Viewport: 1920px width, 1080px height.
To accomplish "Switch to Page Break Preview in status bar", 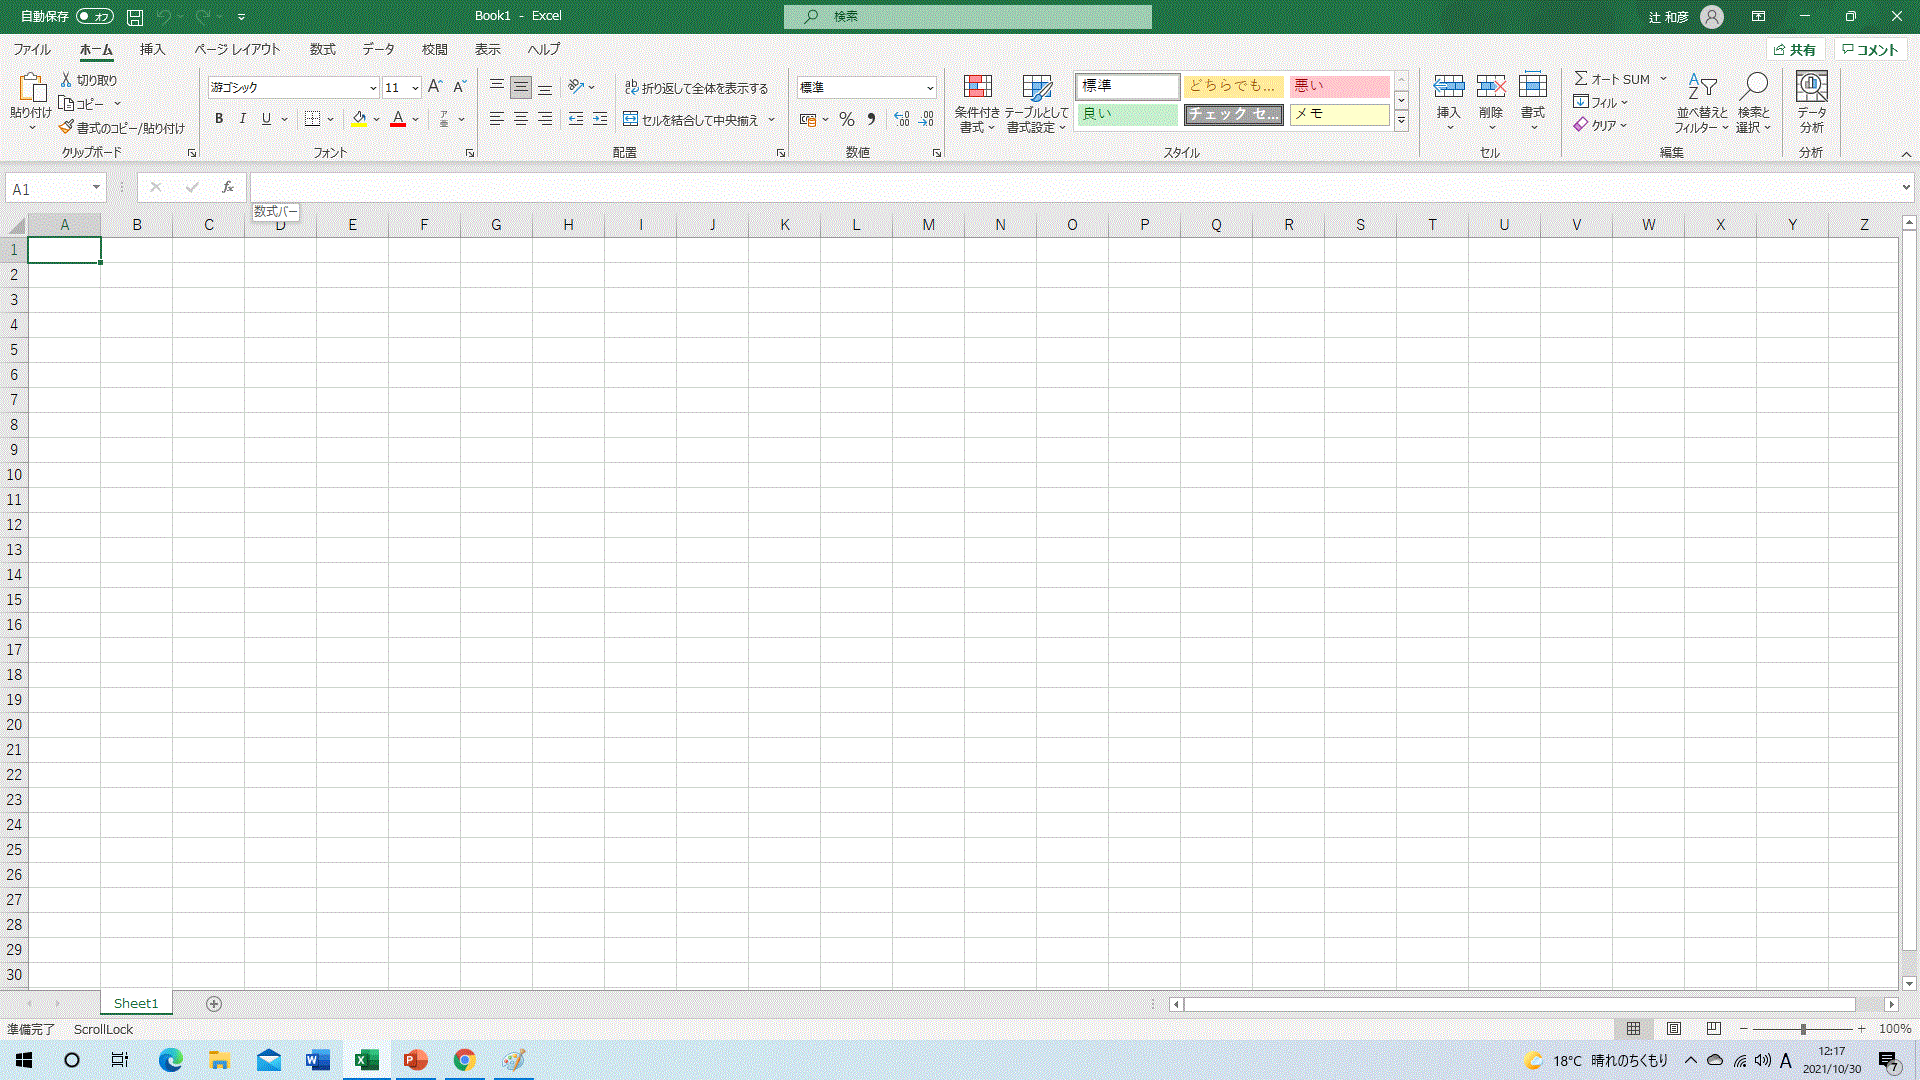I will point(1714,1028).
